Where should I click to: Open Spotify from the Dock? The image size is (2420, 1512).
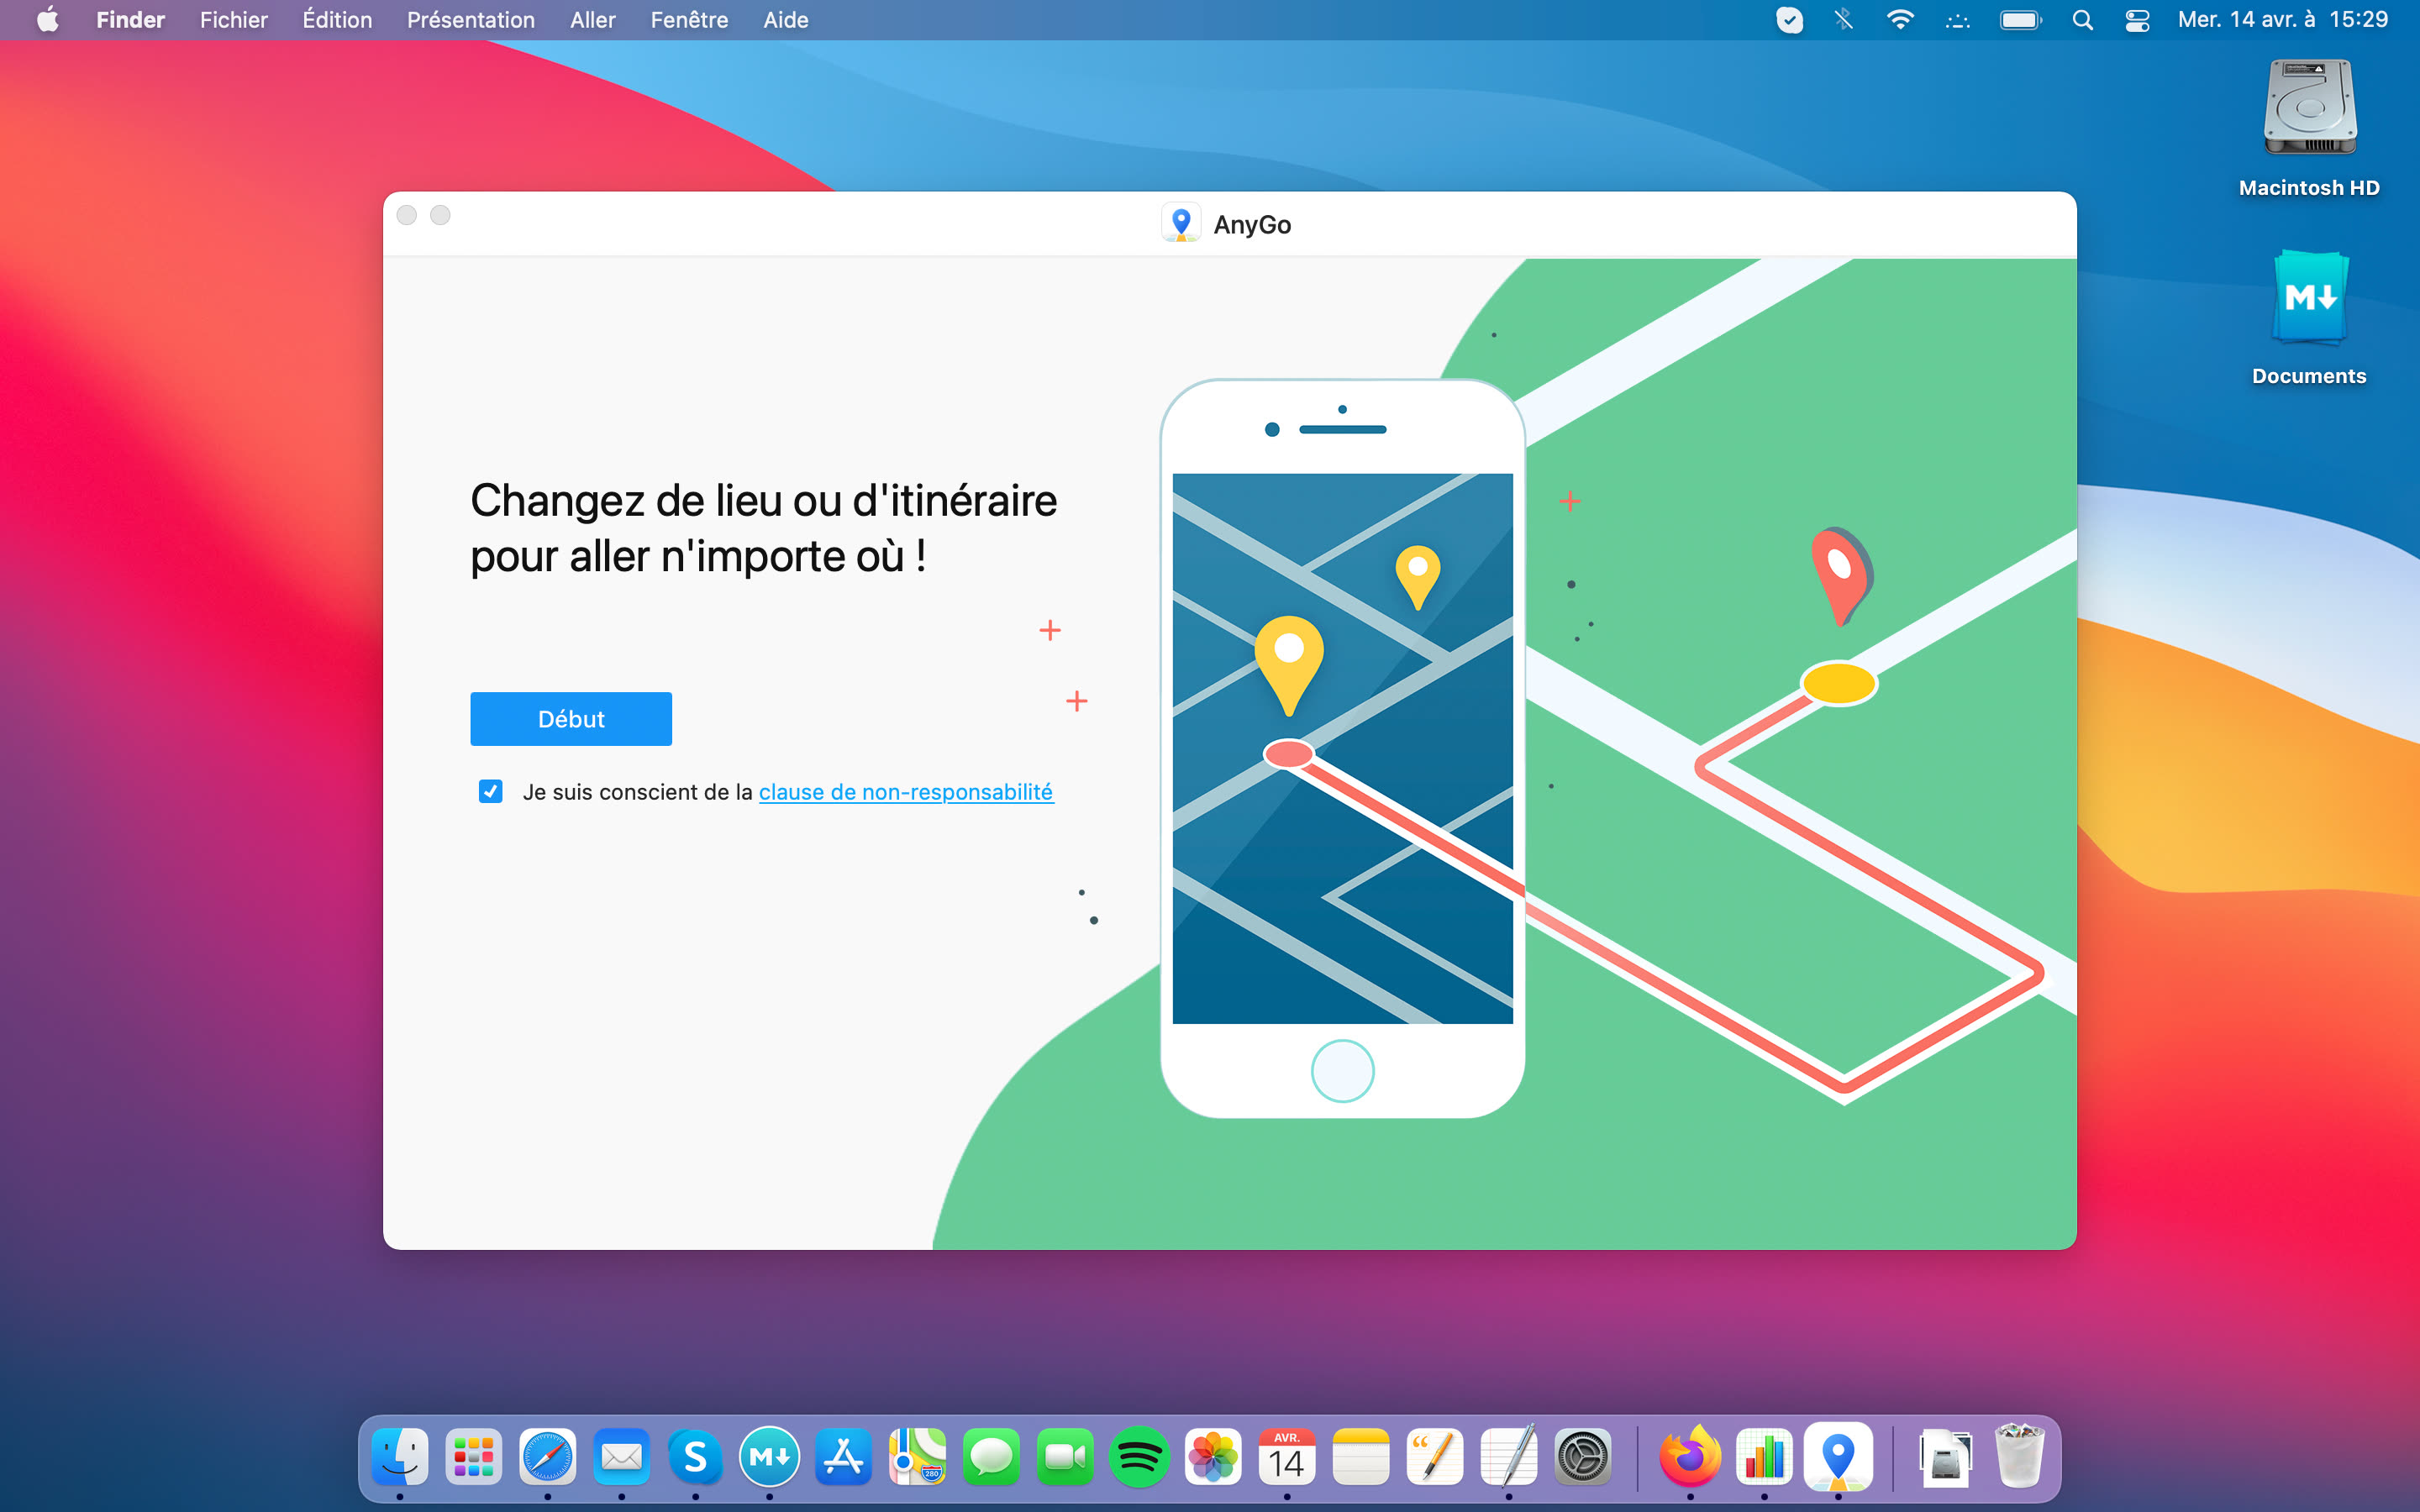[1139, 1457]
